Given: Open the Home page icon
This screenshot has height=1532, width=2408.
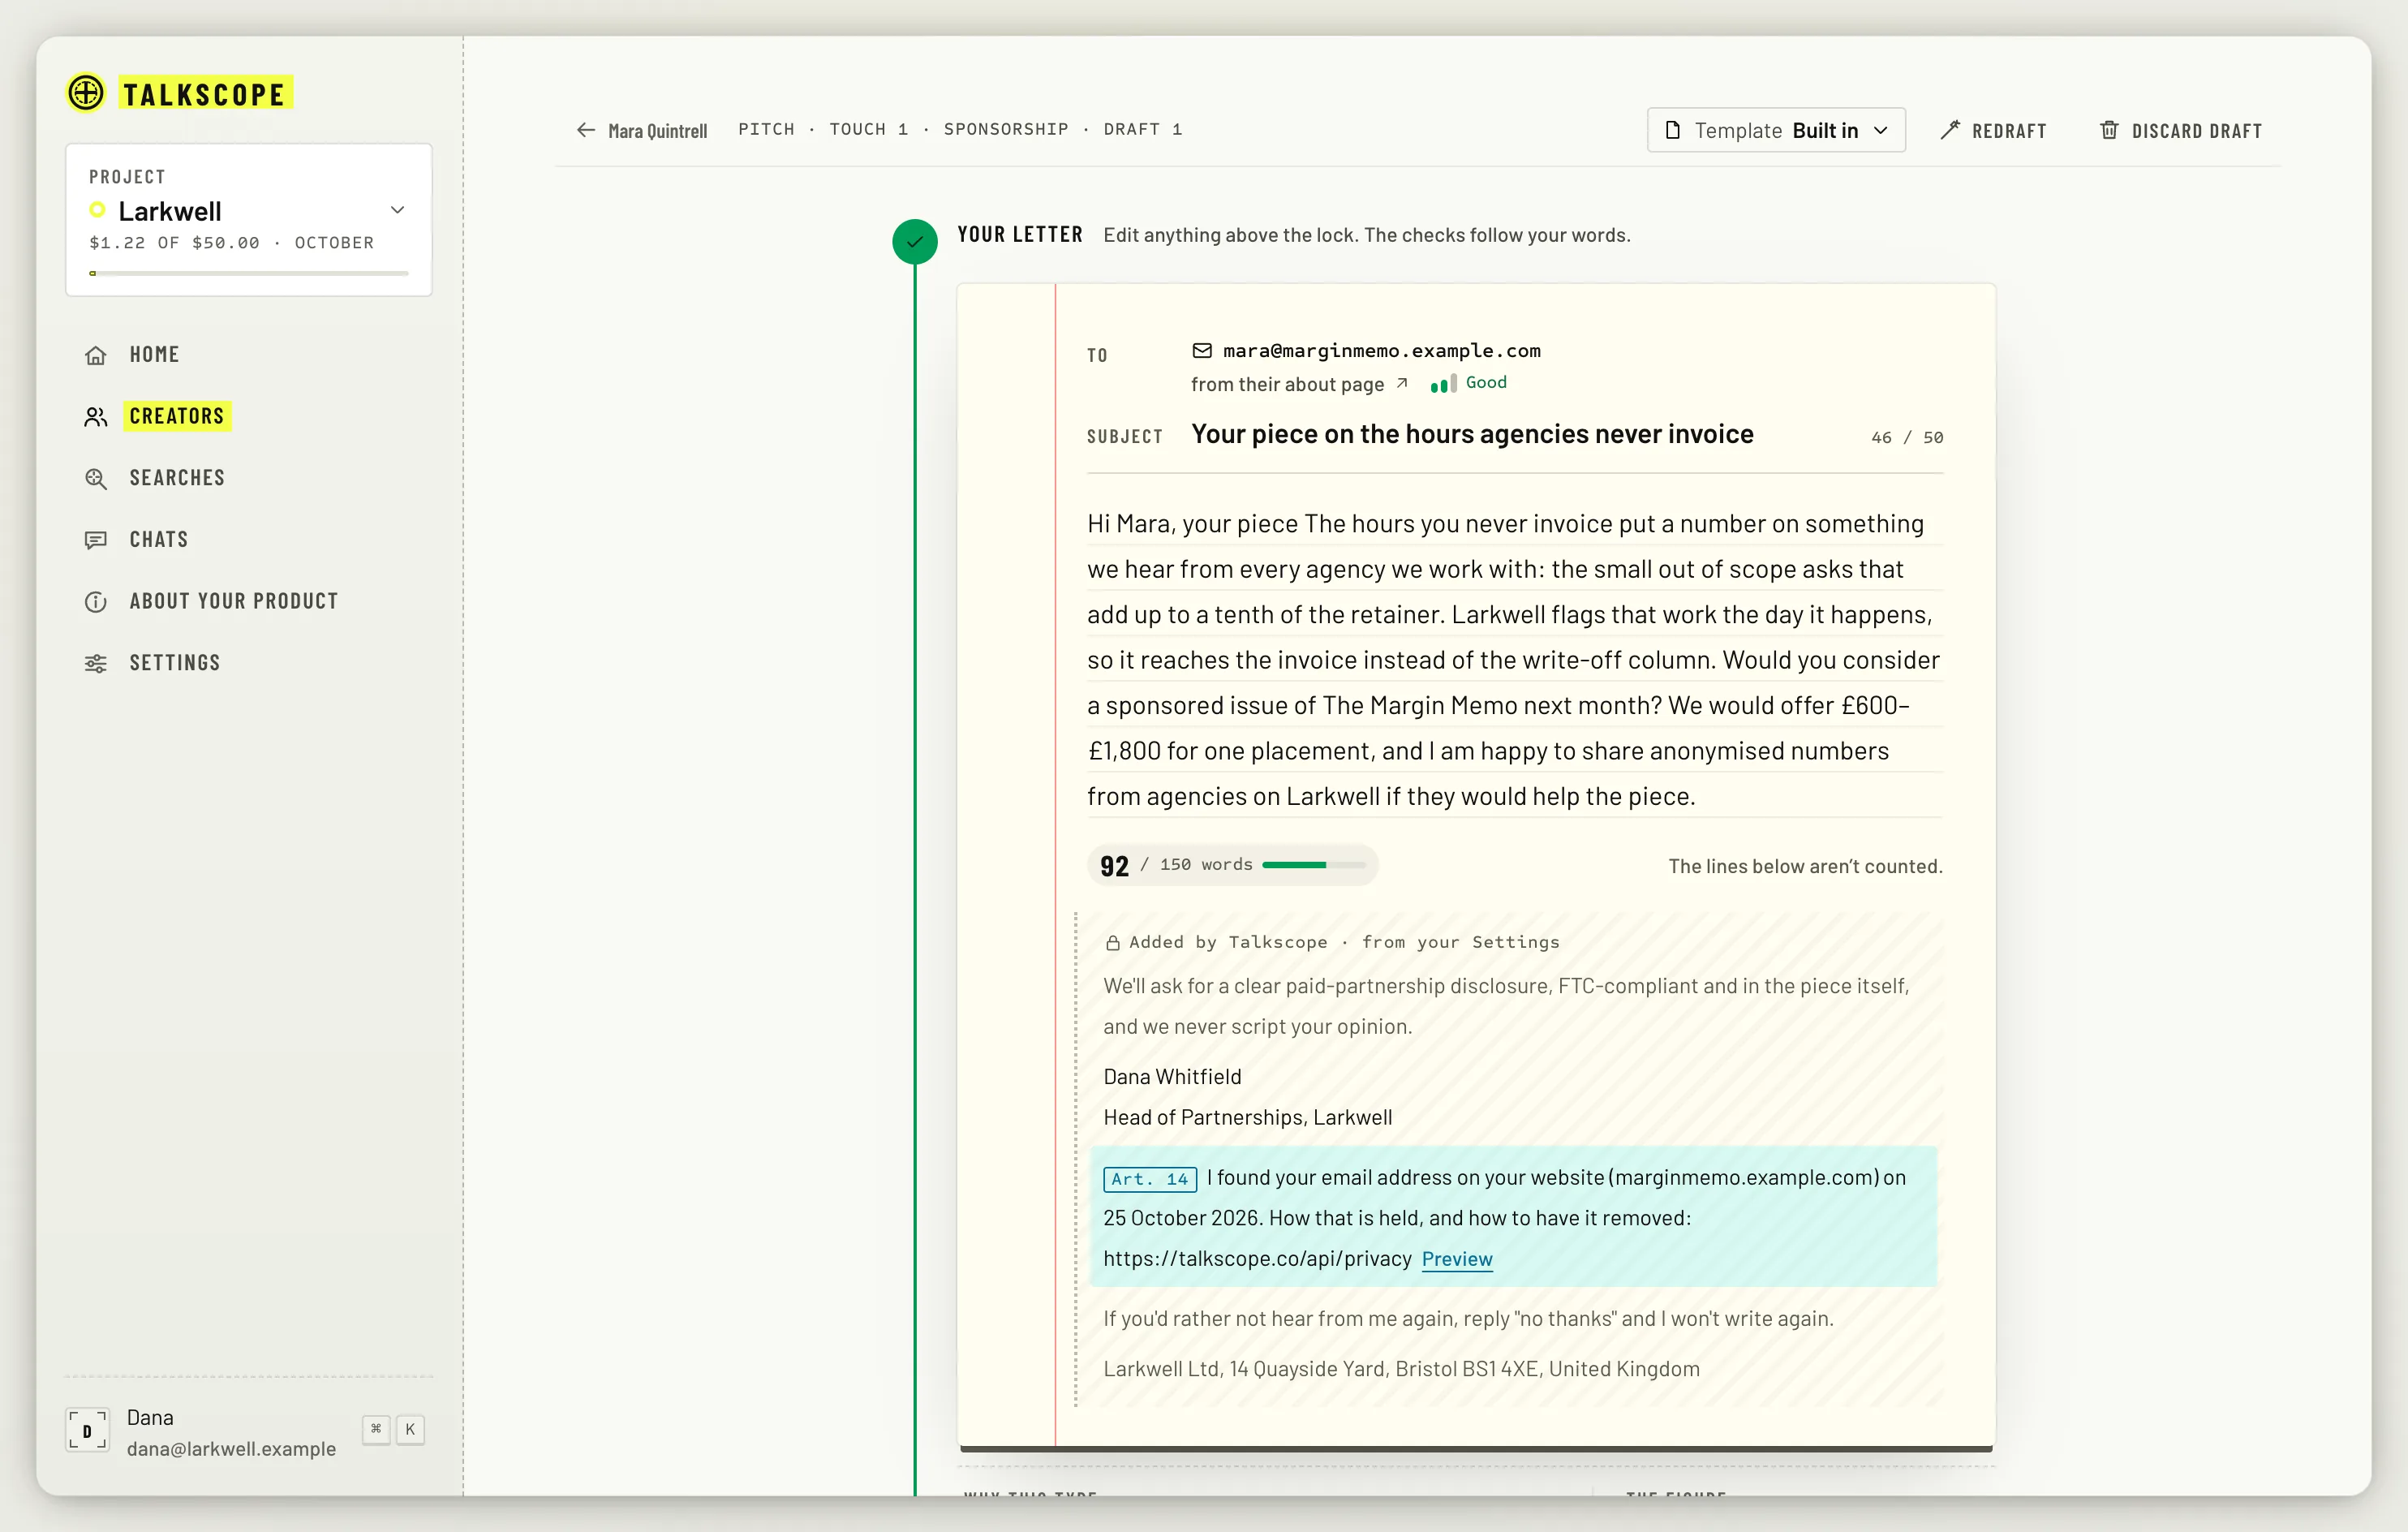Looking at the screenshot, I should 96,355.
